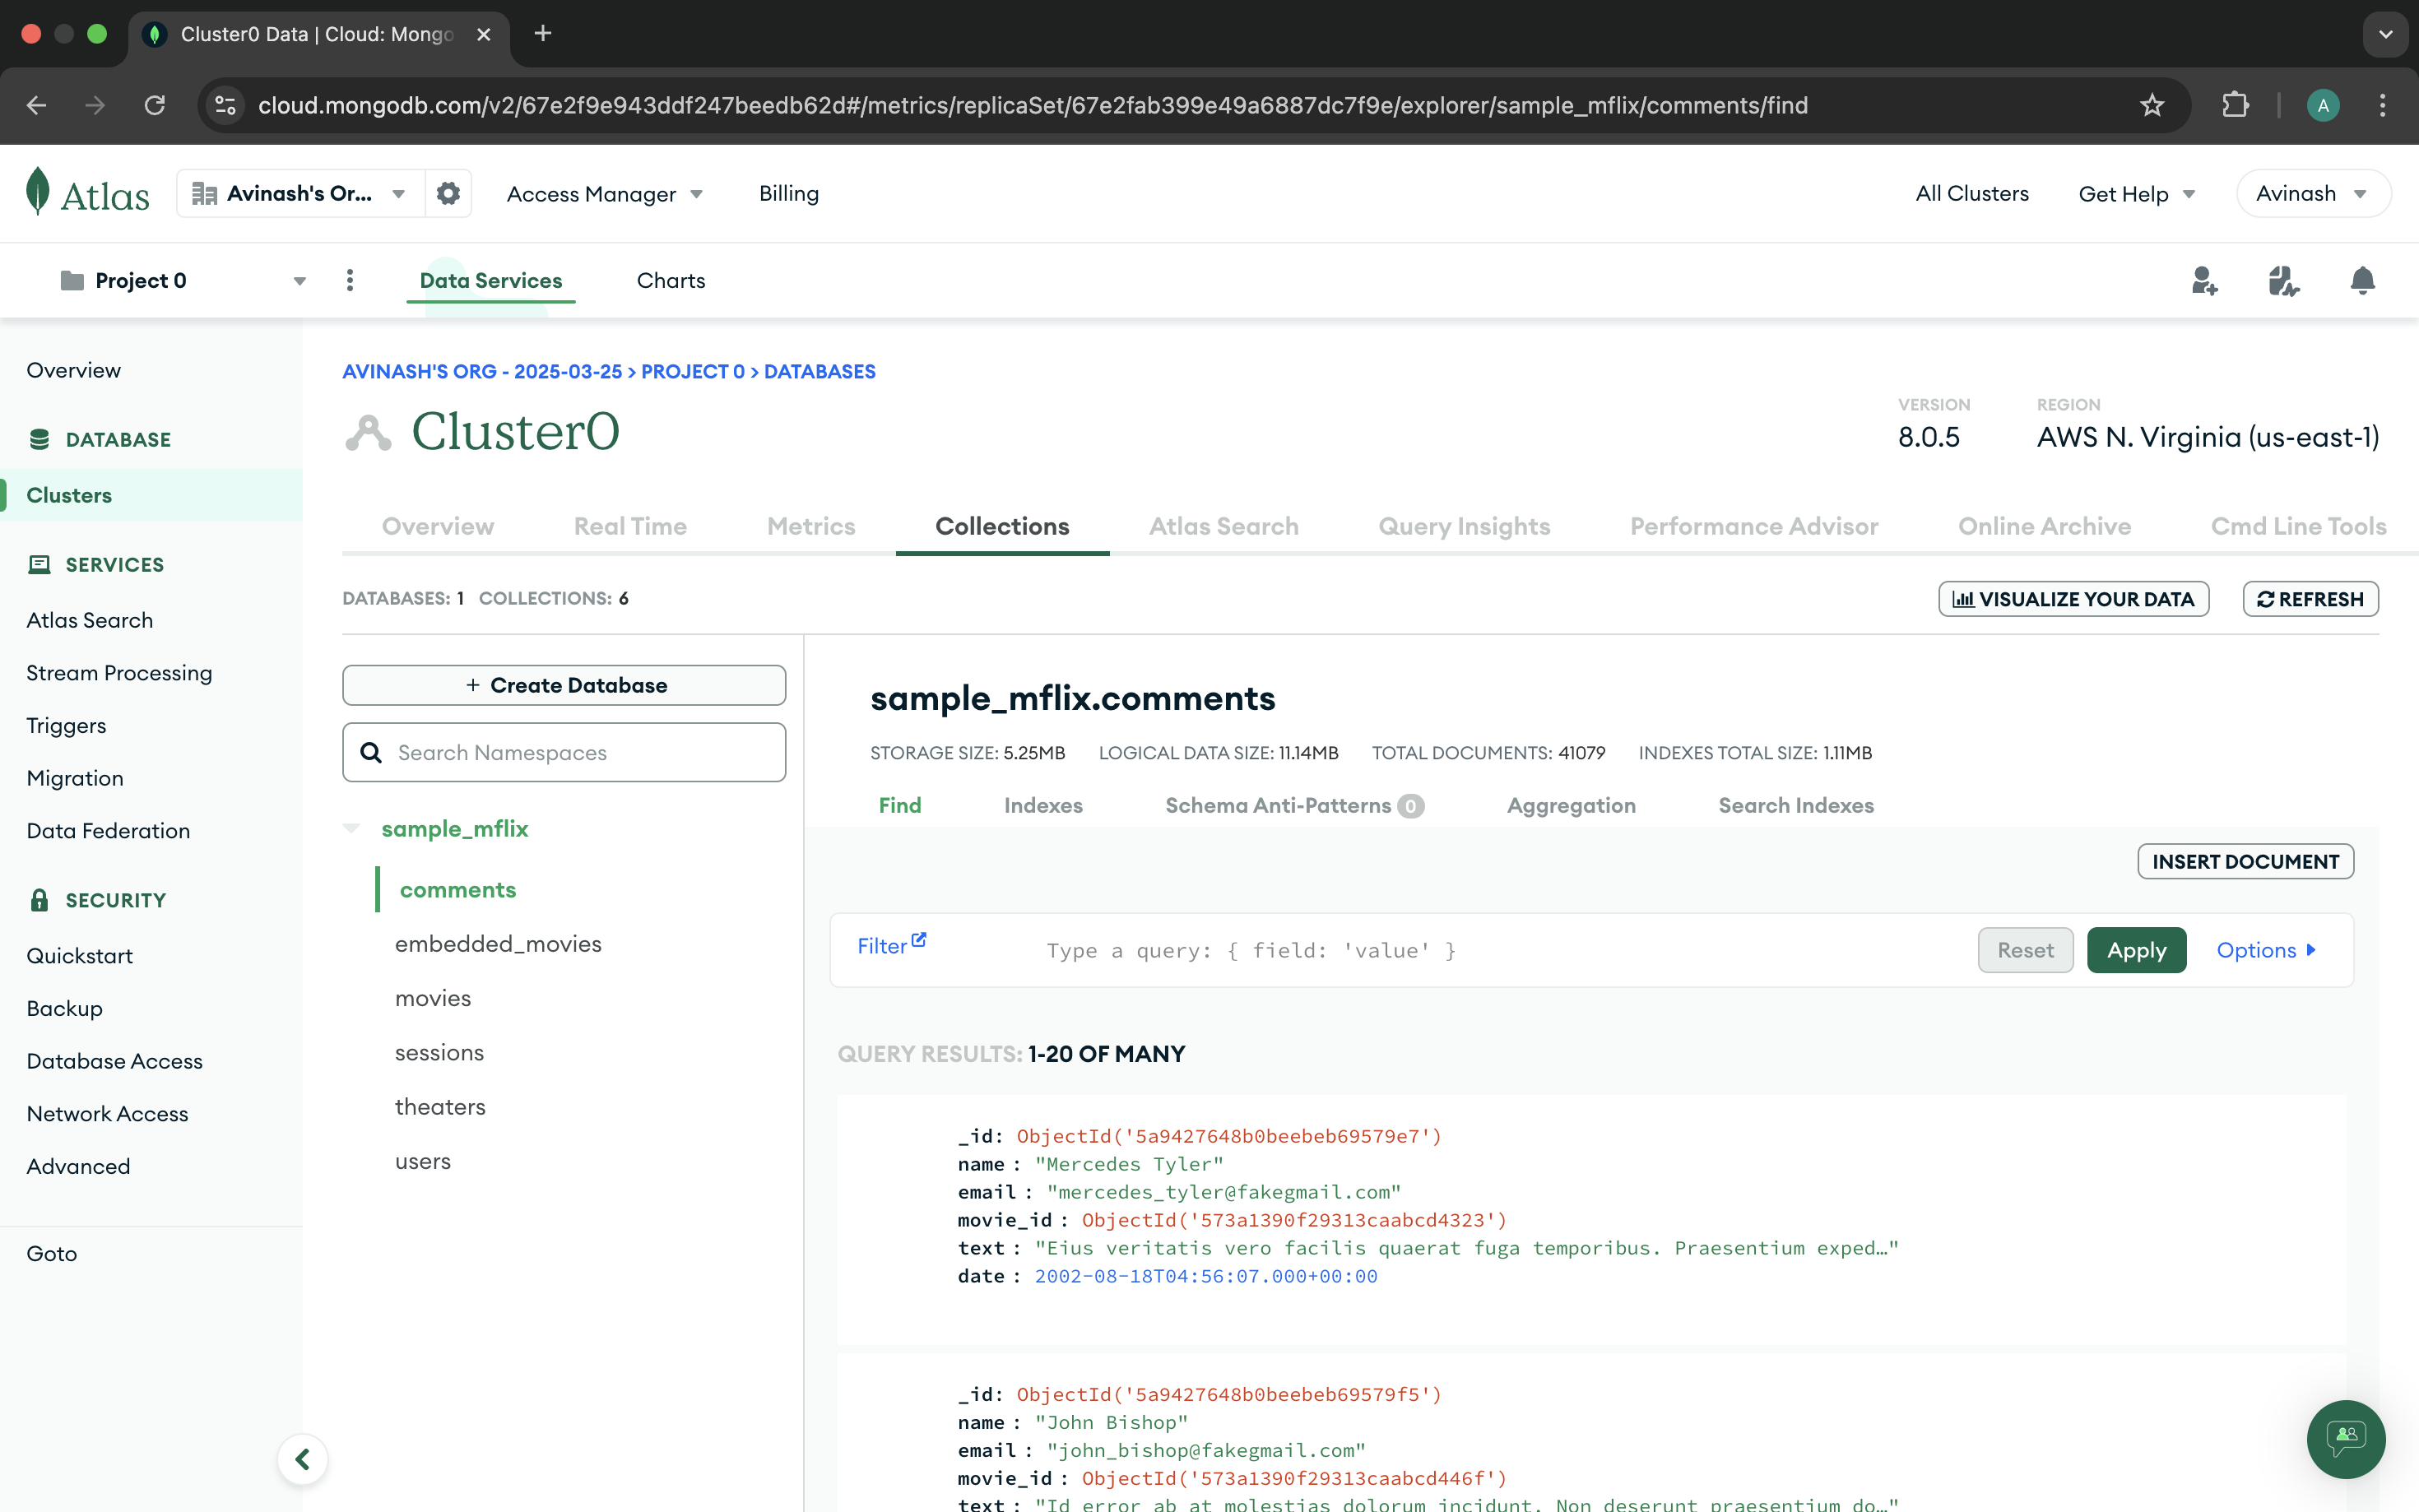Image resolution: width=2419 pixels, height=1512 pixels.
Task: Open the Avinash account menu
Action: point(2312,194)
